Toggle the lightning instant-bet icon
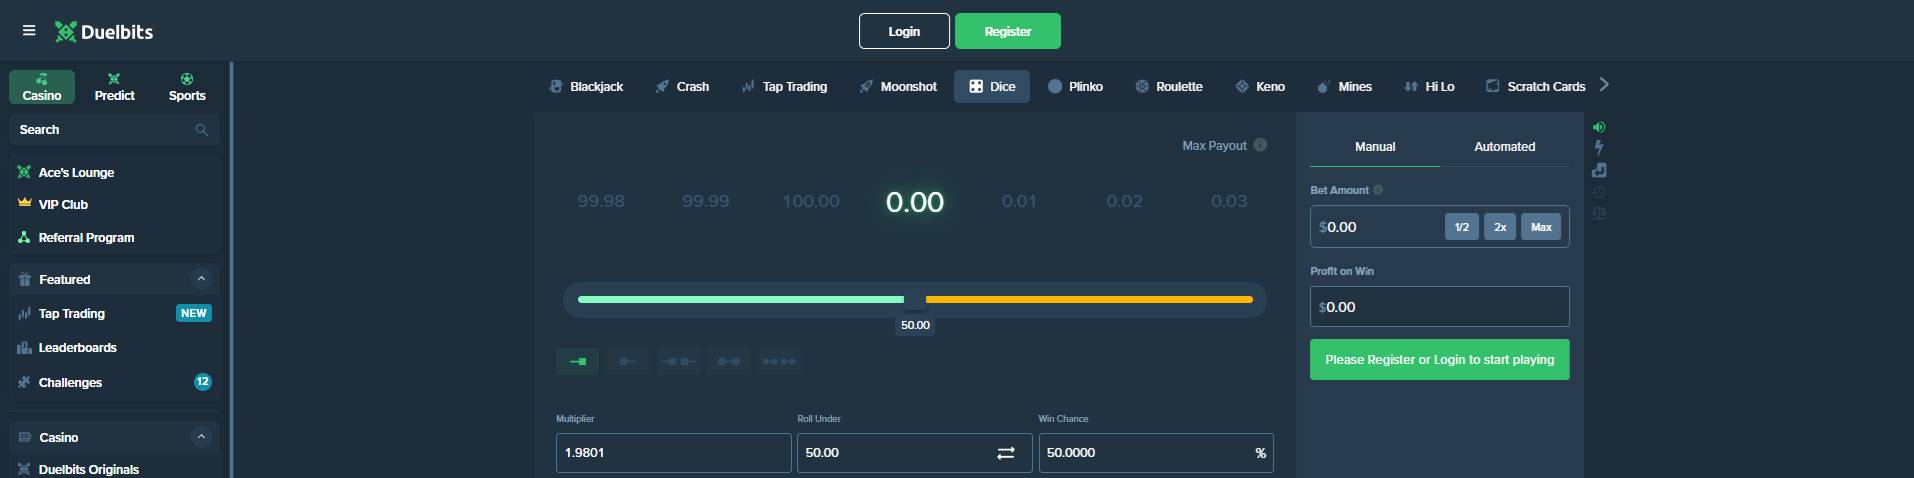This screenshot has width=1914, height=478. pyautogui.click(x=1599, y=148)
